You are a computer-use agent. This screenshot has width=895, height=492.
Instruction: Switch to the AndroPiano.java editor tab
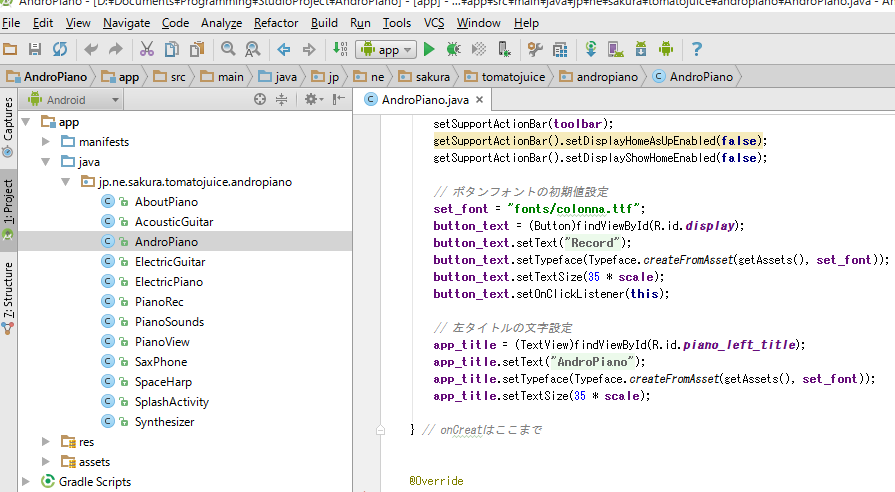424,100
